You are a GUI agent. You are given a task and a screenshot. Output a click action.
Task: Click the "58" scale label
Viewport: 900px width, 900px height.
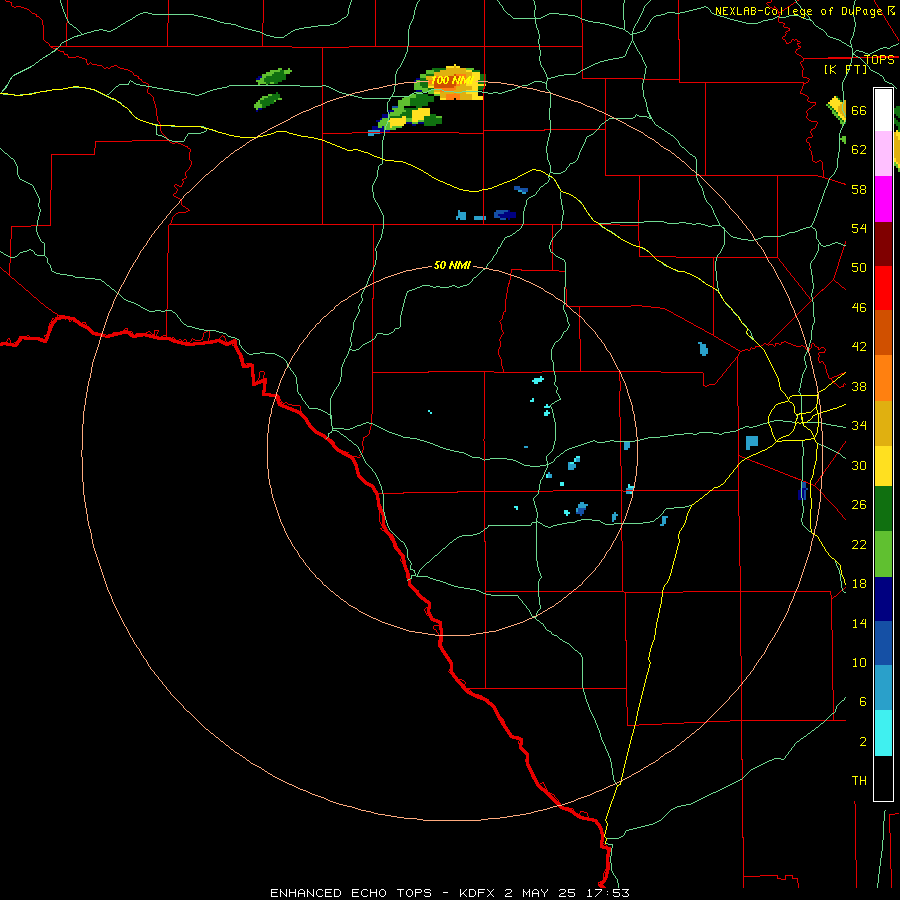point(859,189)
